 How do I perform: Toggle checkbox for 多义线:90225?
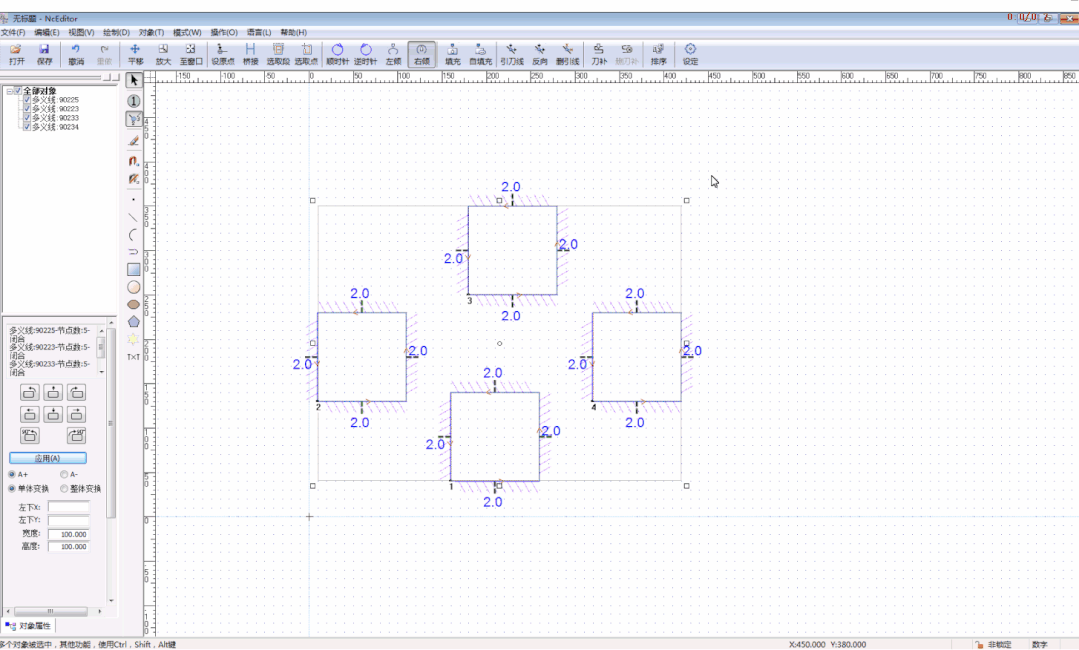(27, 100)
